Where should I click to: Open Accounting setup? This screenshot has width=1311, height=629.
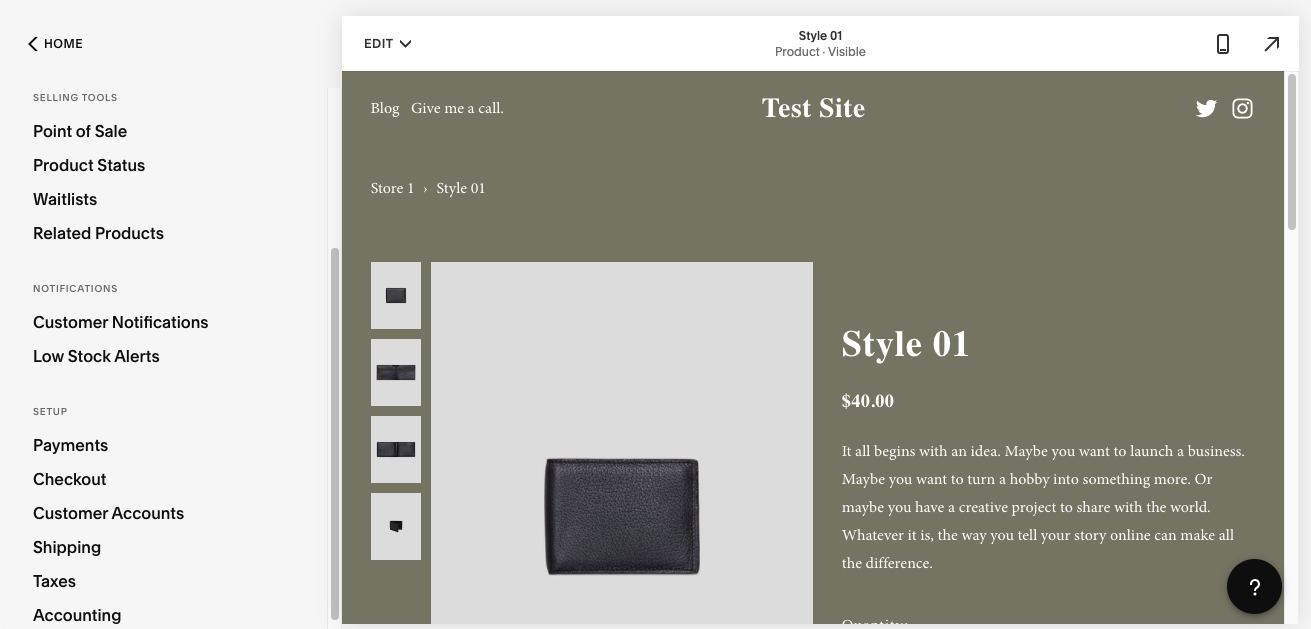(77, 615)
